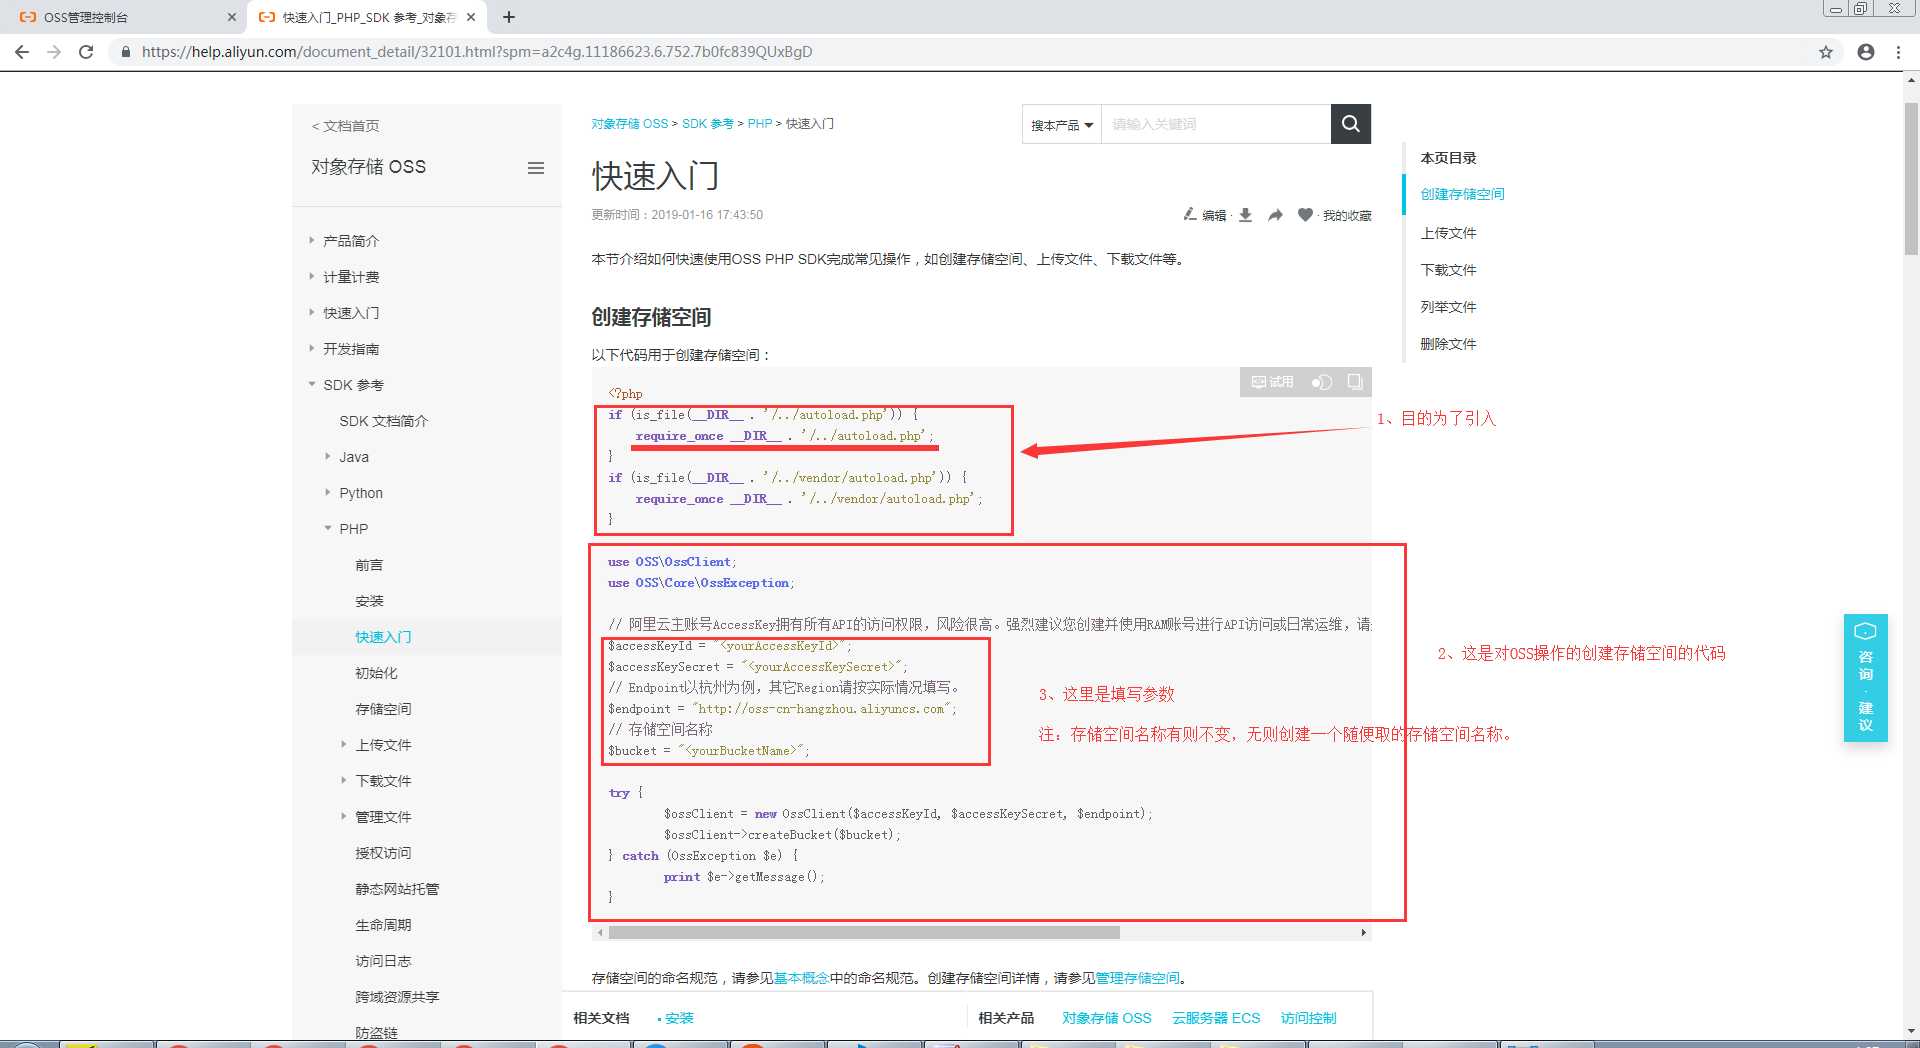Open 云服务器 ECS related product

click(x=1216, y=1018)
